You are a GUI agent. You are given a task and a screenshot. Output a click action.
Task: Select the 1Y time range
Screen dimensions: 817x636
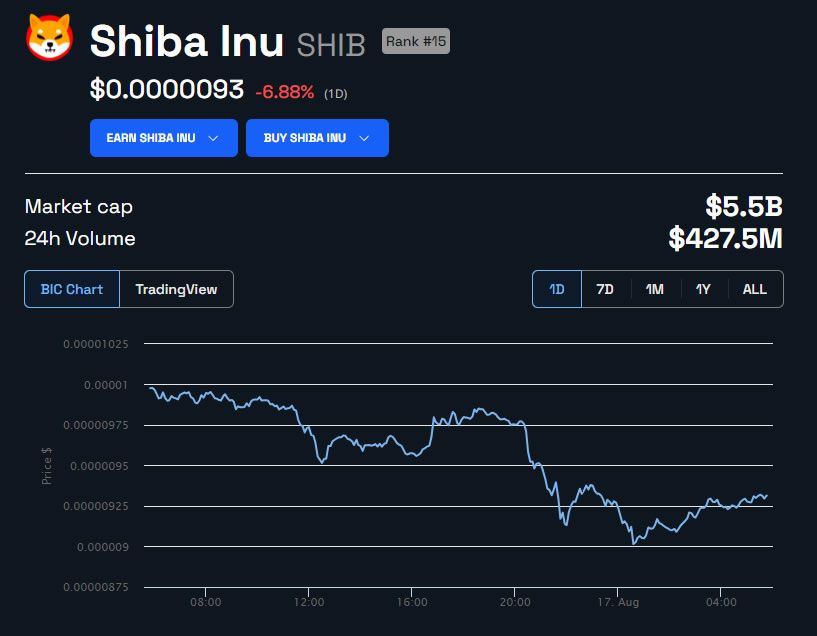703,289
